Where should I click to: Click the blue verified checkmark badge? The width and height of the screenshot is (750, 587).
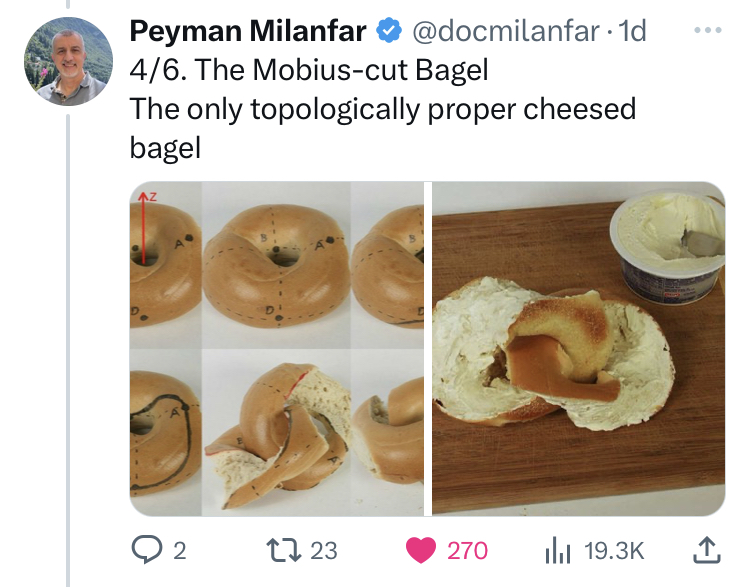[386, 32]
